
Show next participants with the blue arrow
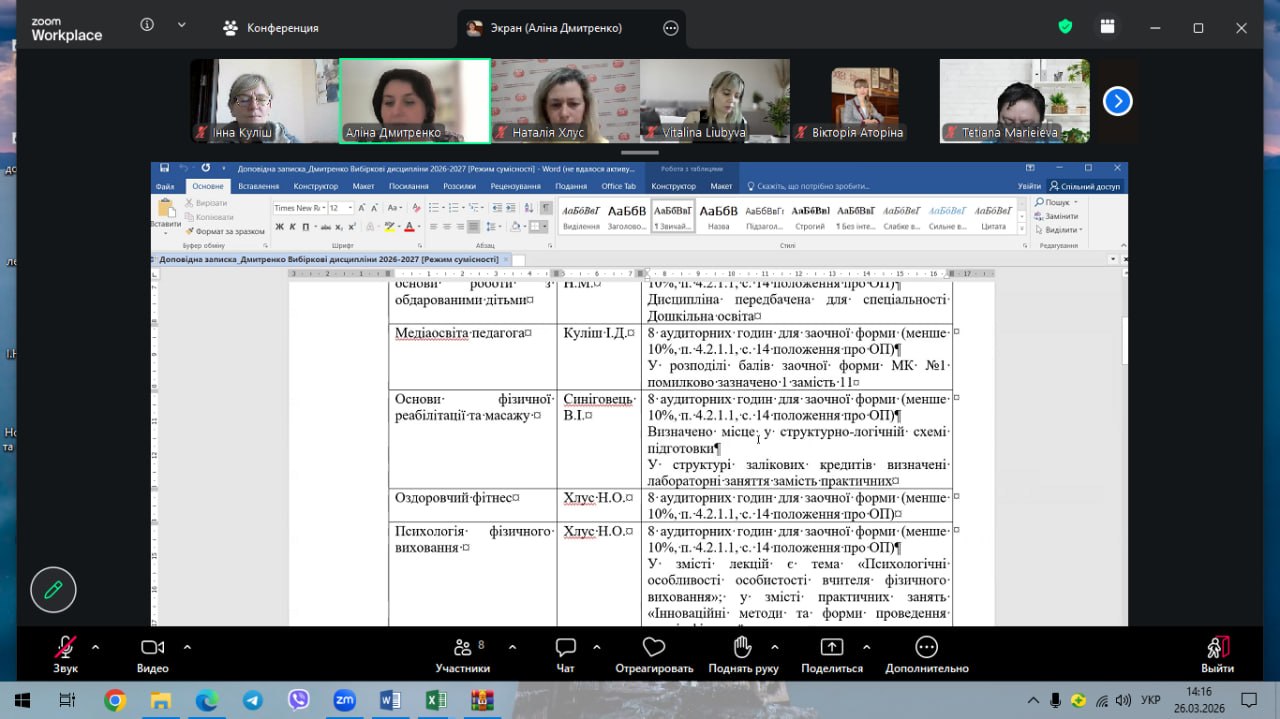pos(1117,101)
